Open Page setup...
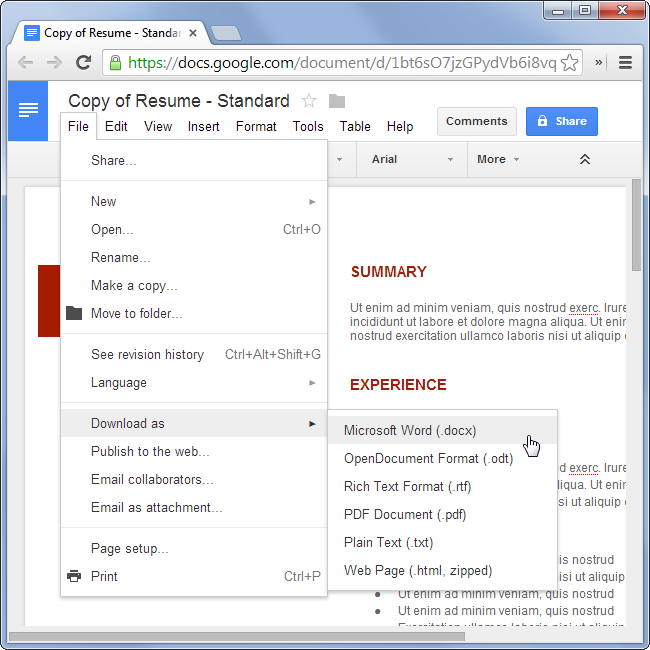 [194, 548]
